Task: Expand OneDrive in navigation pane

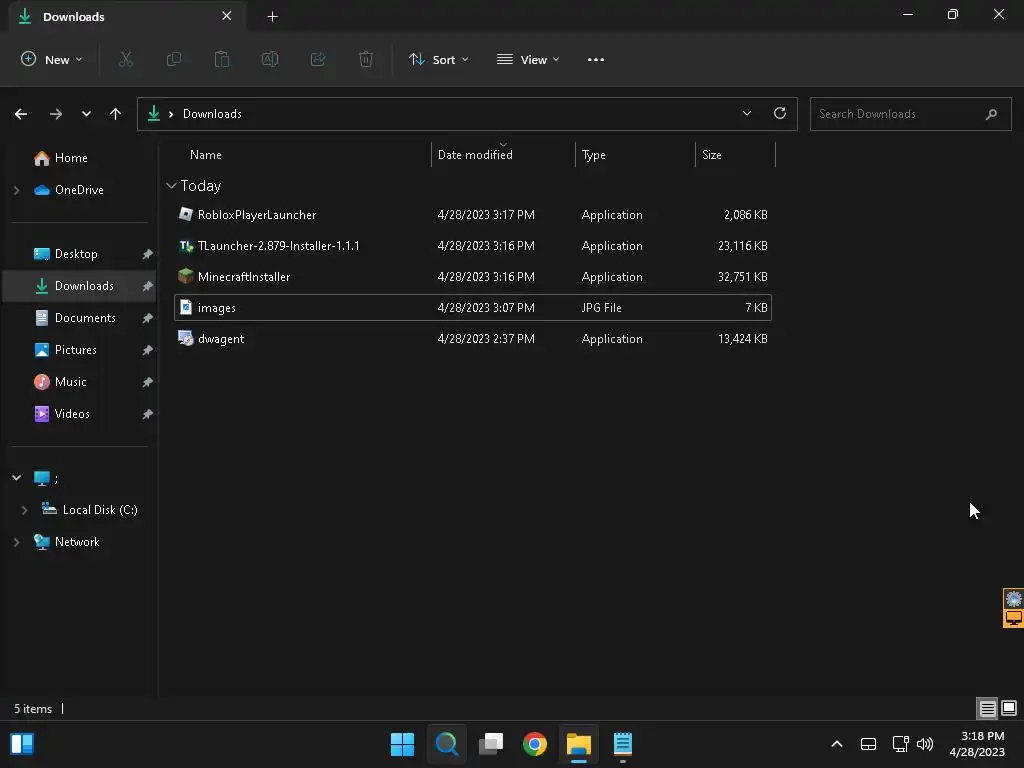Action: click(16, 190)
